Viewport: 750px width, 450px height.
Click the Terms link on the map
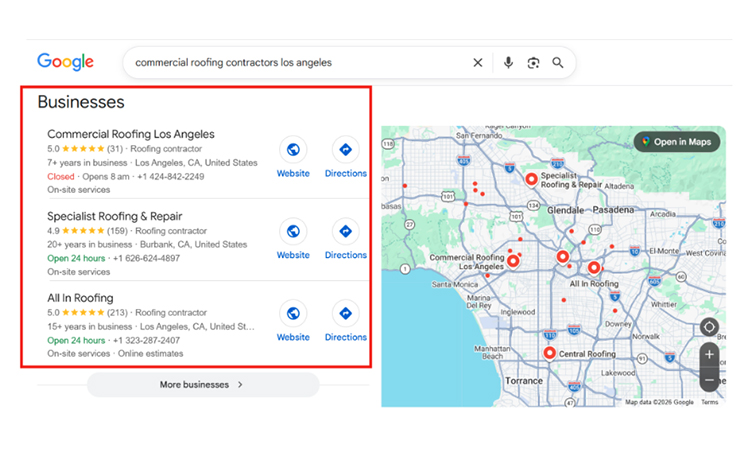tap(709, 402)
